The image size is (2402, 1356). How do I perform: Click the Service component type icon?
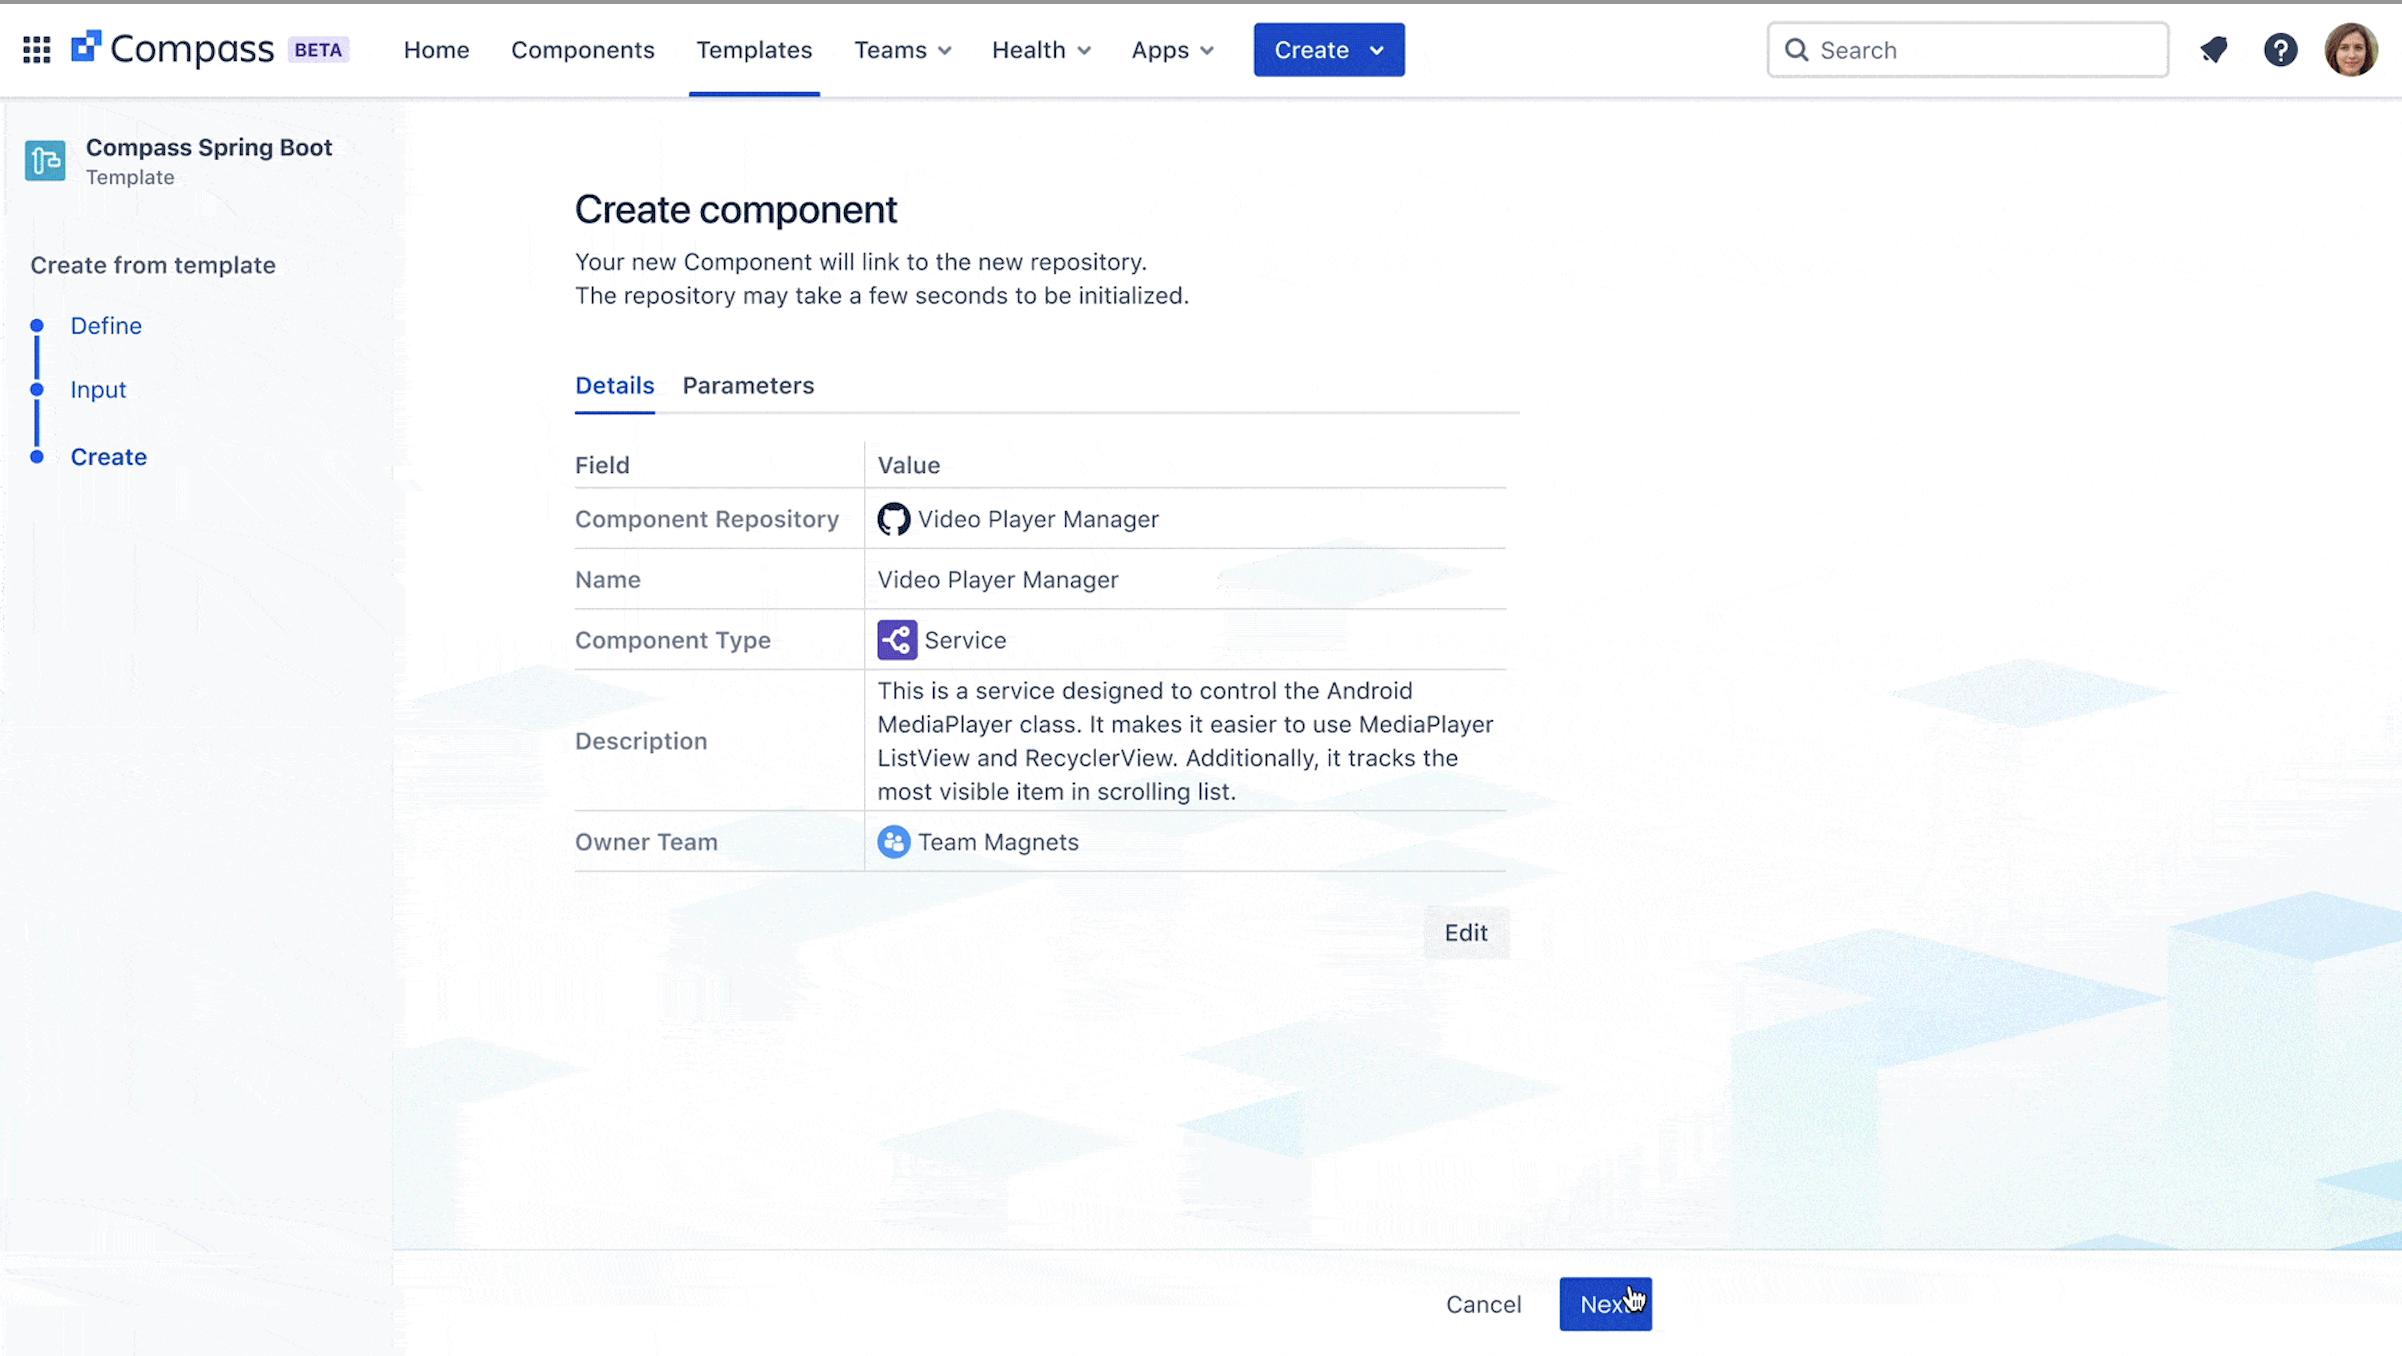pos(897,640)
